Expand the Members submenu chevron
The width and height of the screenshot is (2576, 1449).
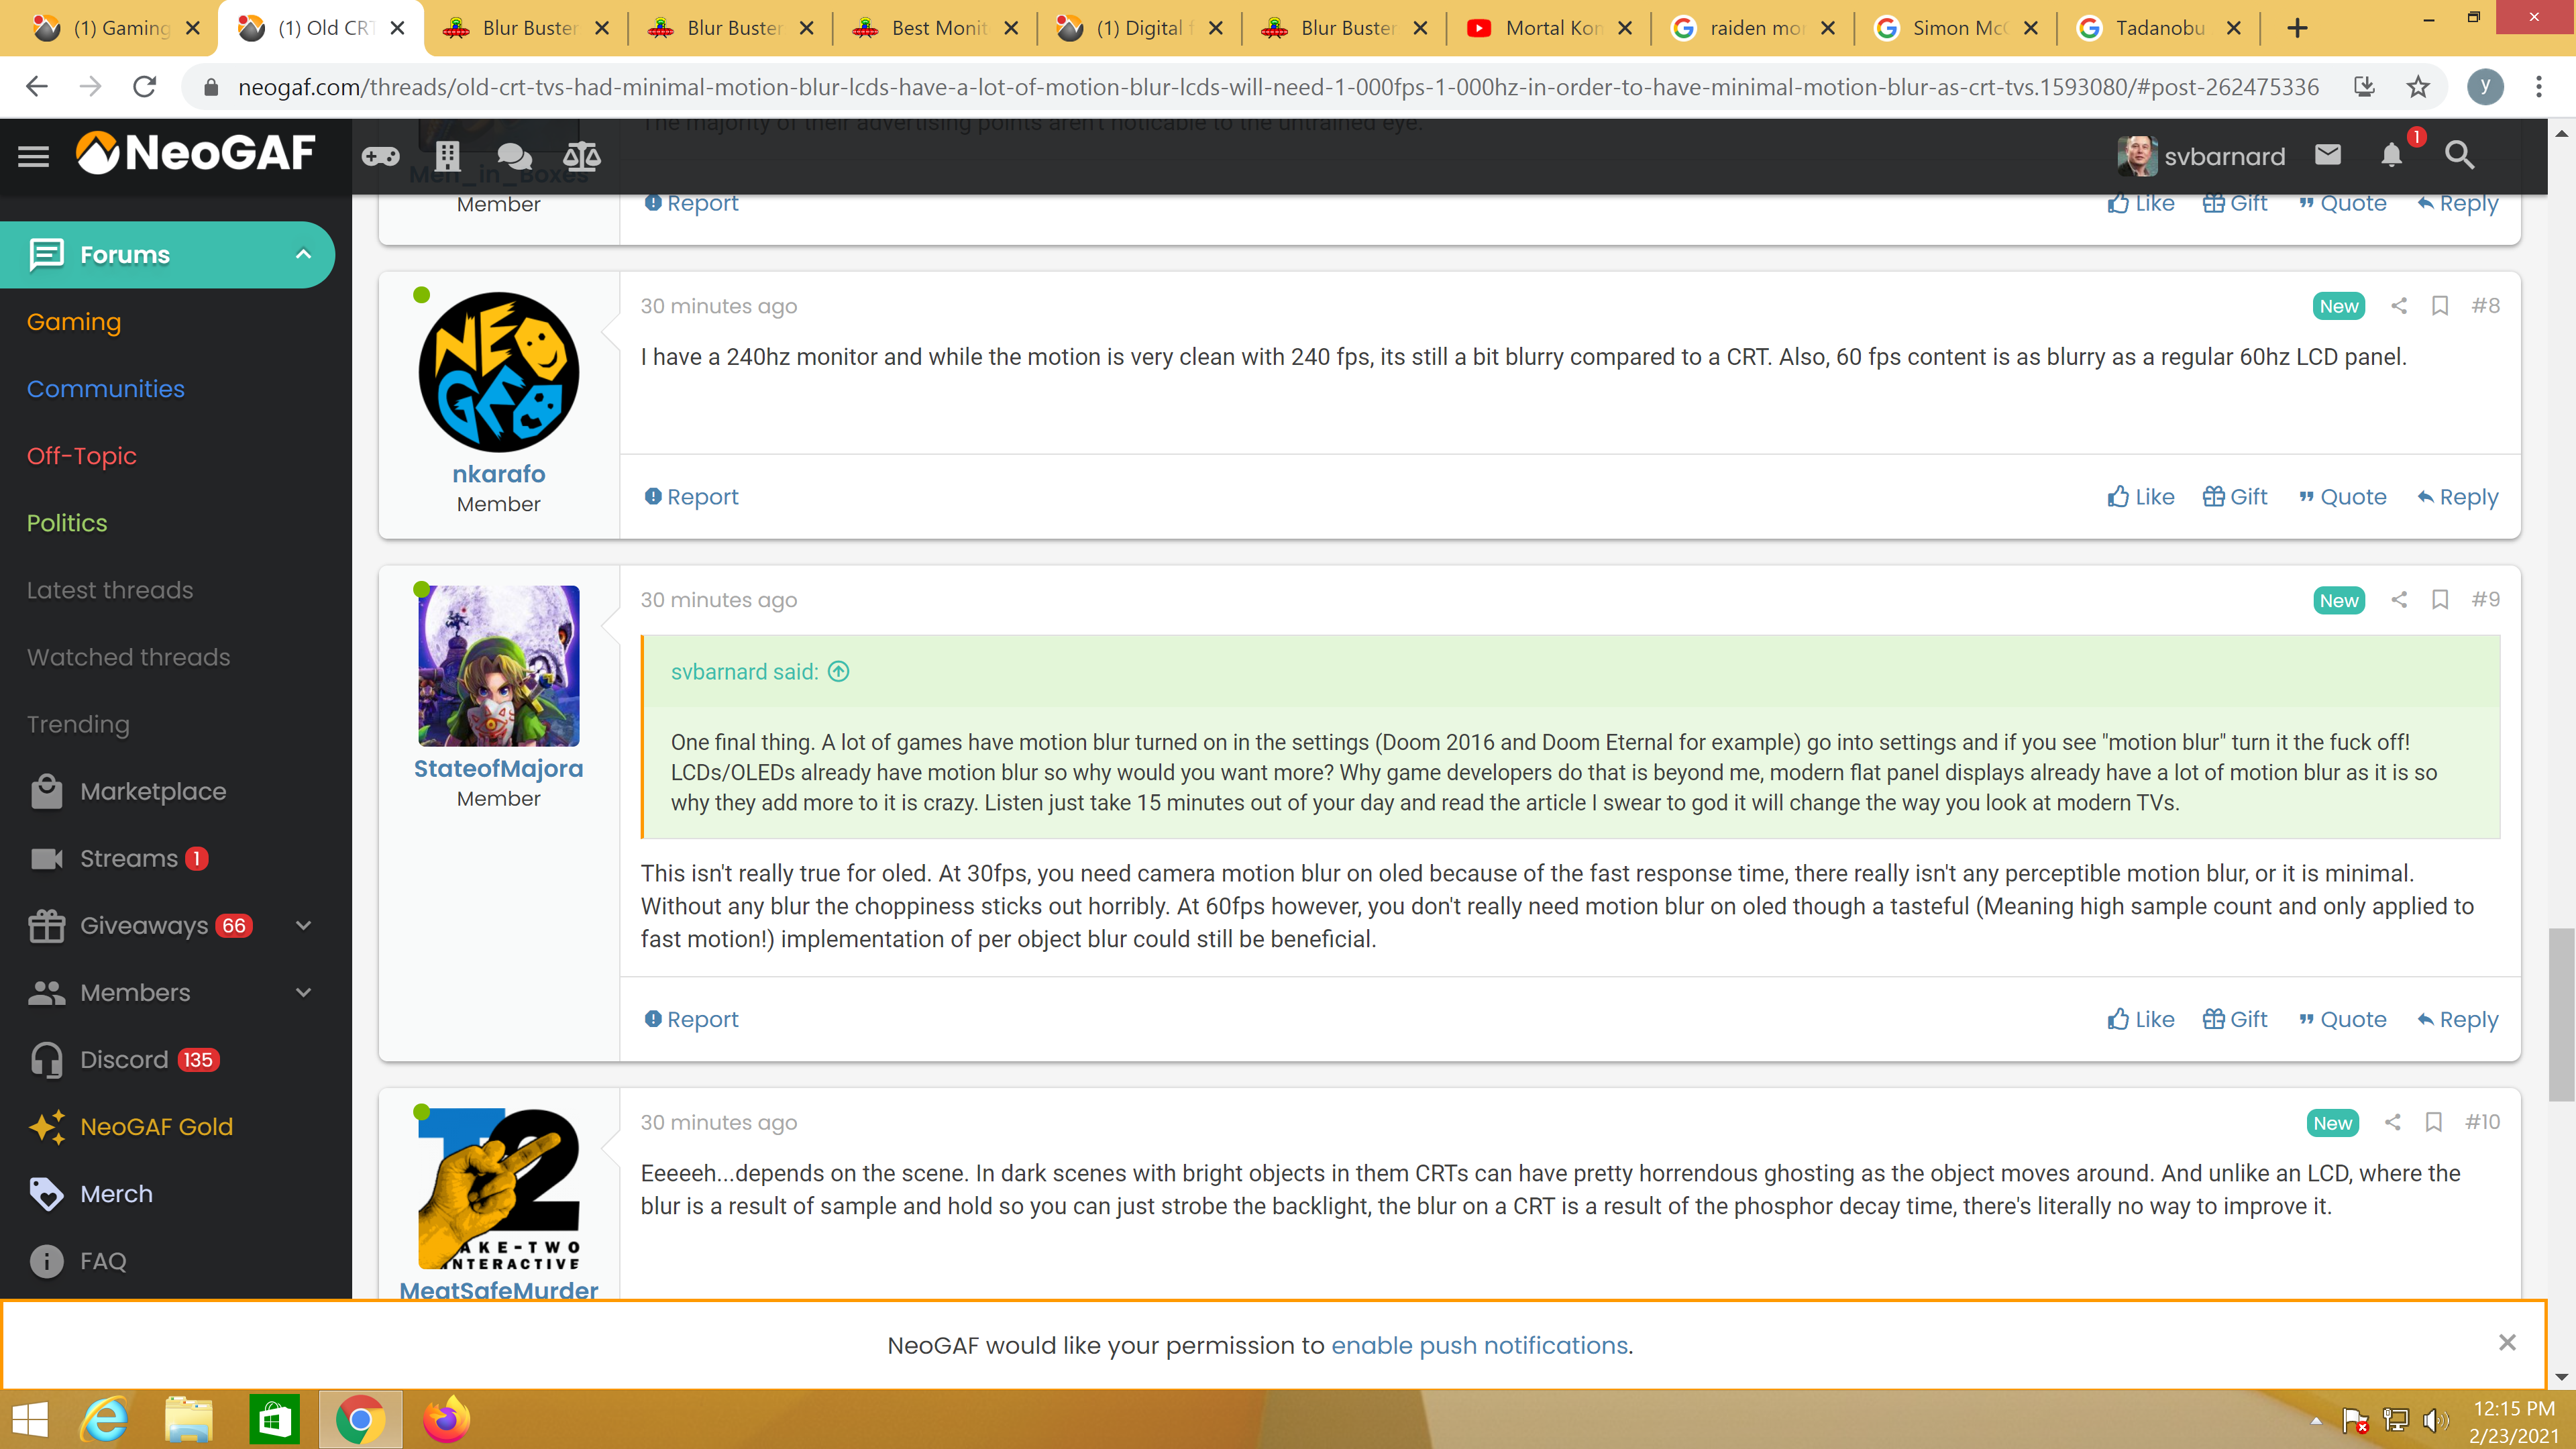pos(304,993)
